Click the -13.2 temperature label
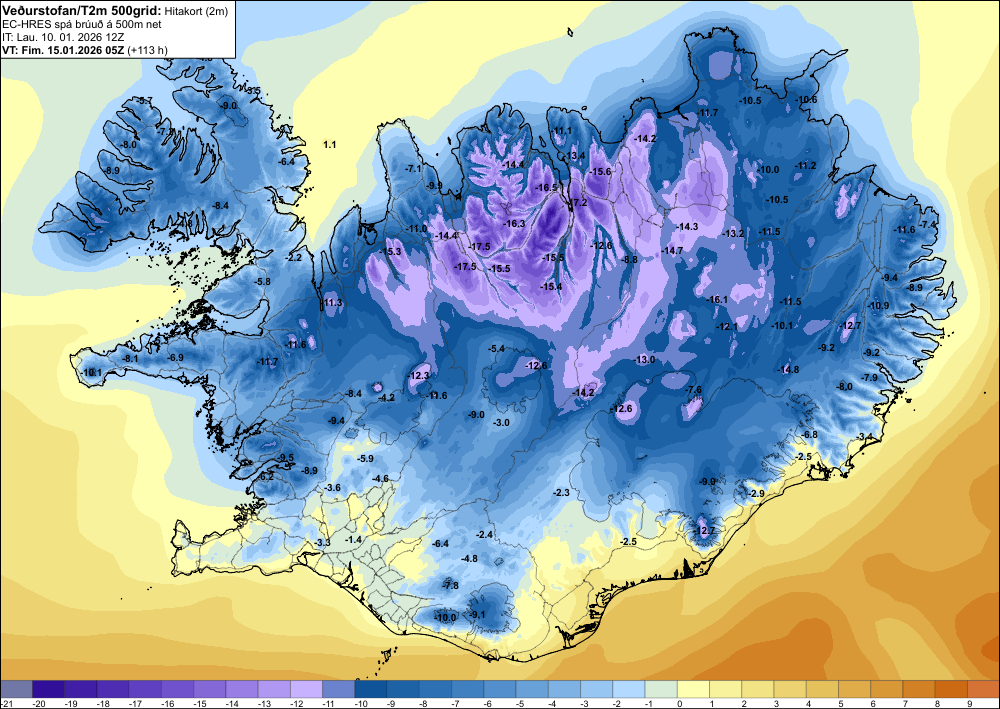1000x709 pixels. pos(733,233)
